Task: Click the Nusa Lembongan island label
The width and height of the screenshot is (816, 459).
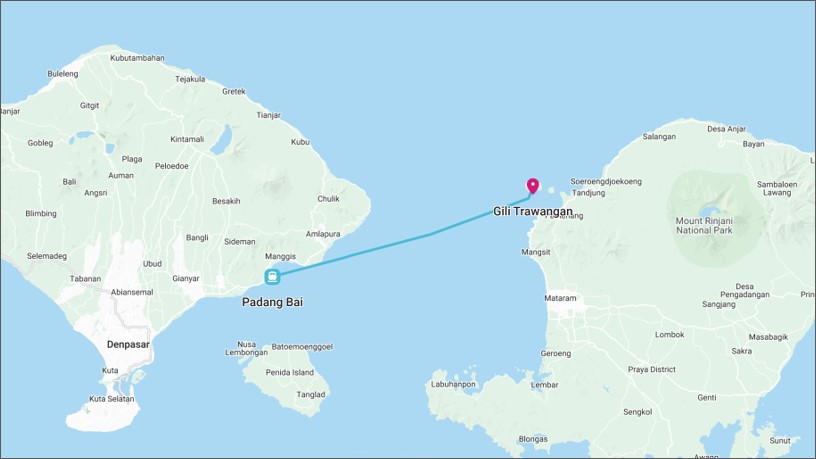Action: [x=246, y=348]
